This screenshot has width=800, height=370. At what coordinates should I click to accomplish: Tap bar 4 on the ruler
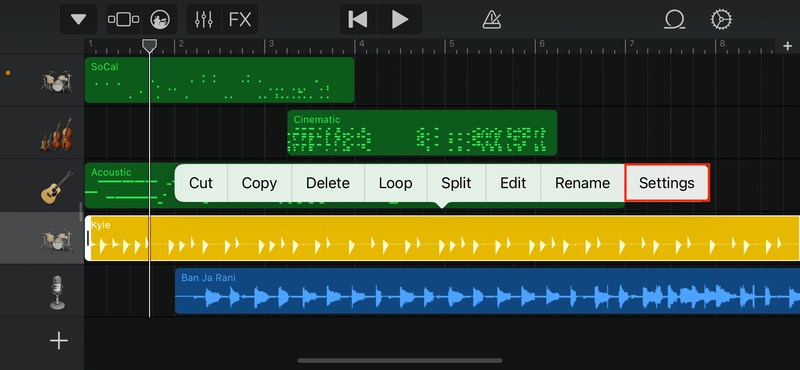(x=361, y=44)
